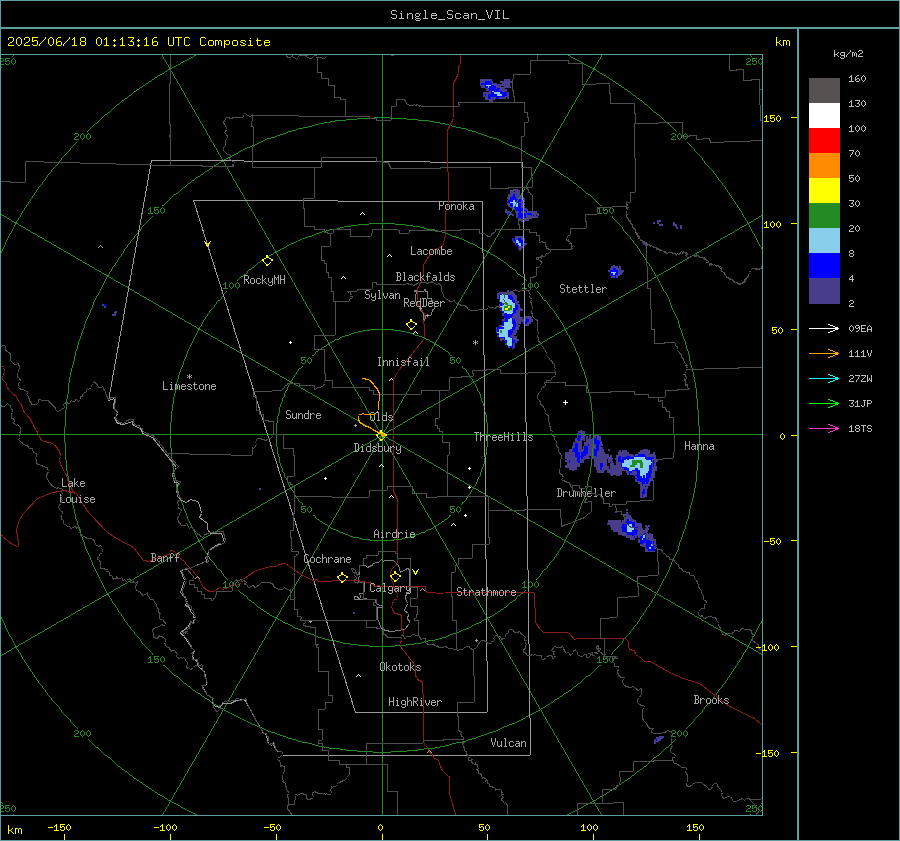Click the yellow V marker east of Calgary
Viewport: 900px width, 841px height.
[x=416, y=572]
